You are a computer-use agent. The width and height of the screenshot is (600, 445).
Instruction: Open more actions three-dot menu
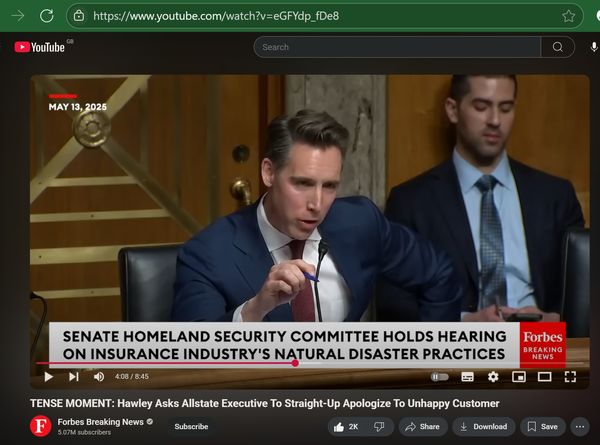580,427
